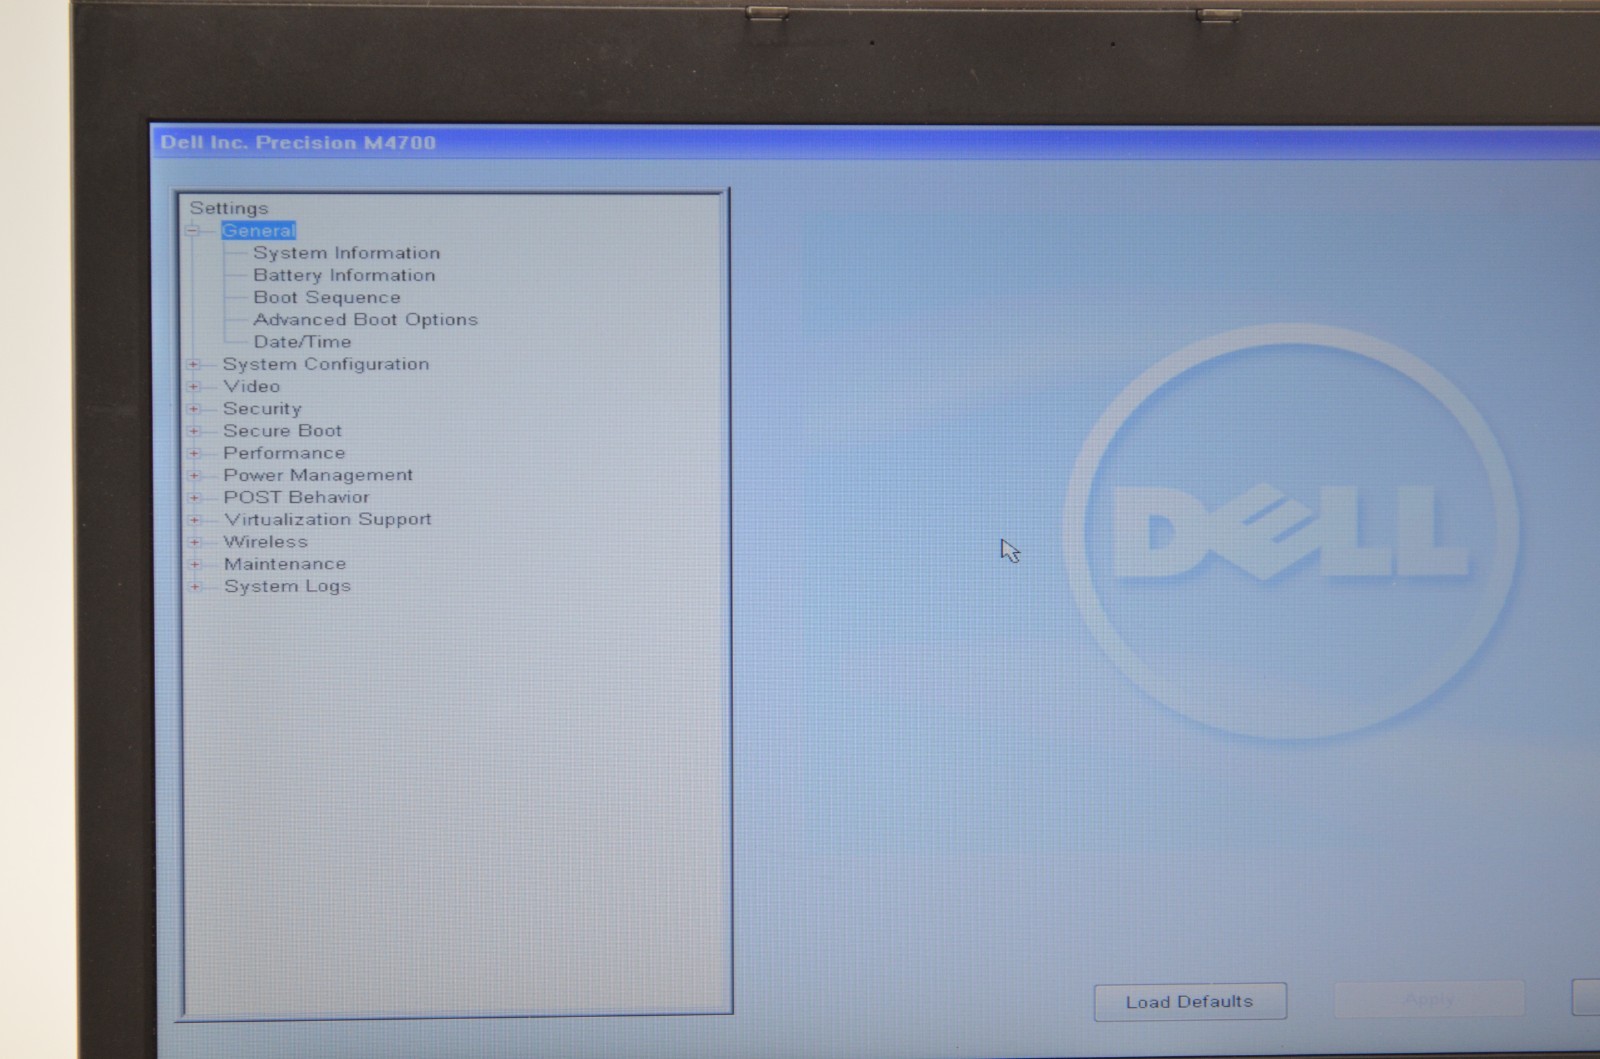Viewport: 1600px width, 1059px height.
Task: Click the Load Defaults button
Action: (x=1190, y=1002)
